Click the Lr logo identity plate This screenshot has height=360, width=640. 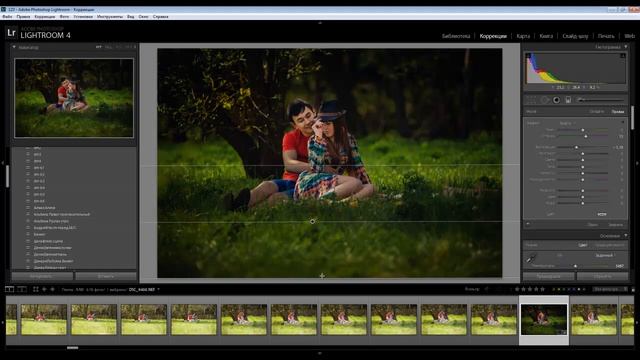(x=11, y=33)
